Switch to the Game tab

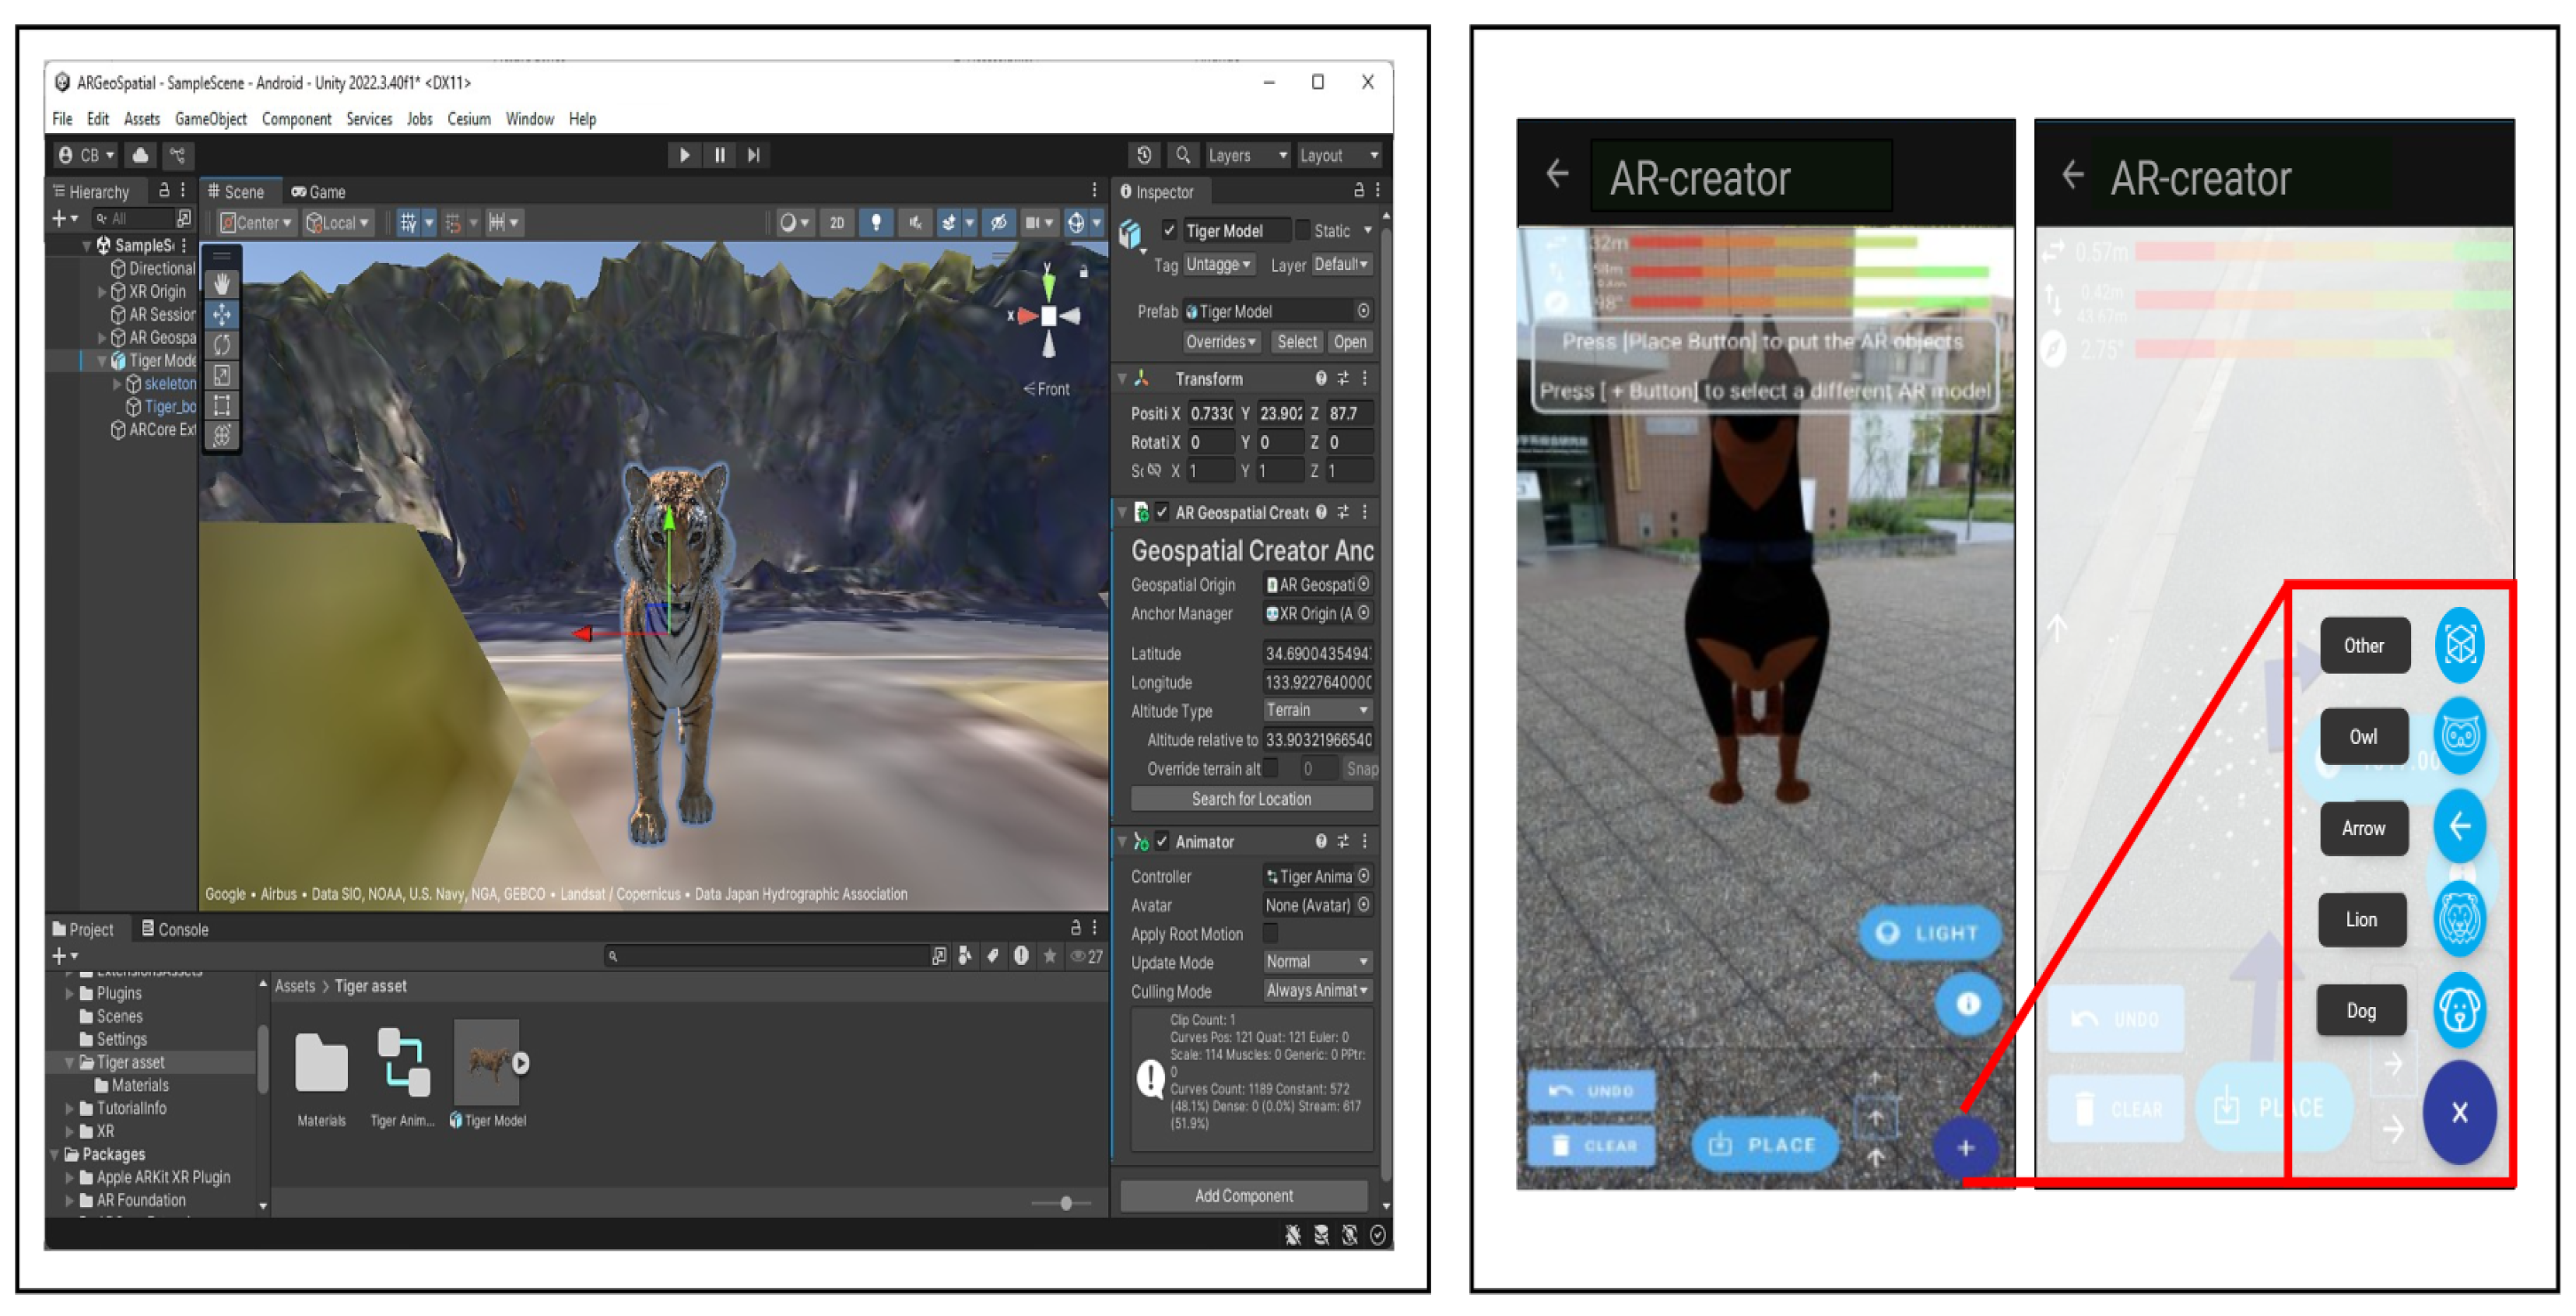pyautogui.click(x=319, y=192)
